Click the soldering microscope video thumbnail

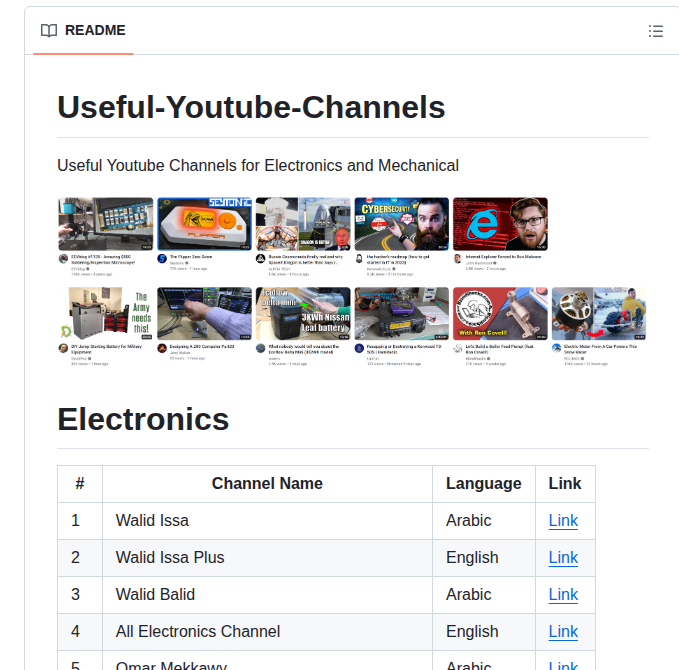106,224
